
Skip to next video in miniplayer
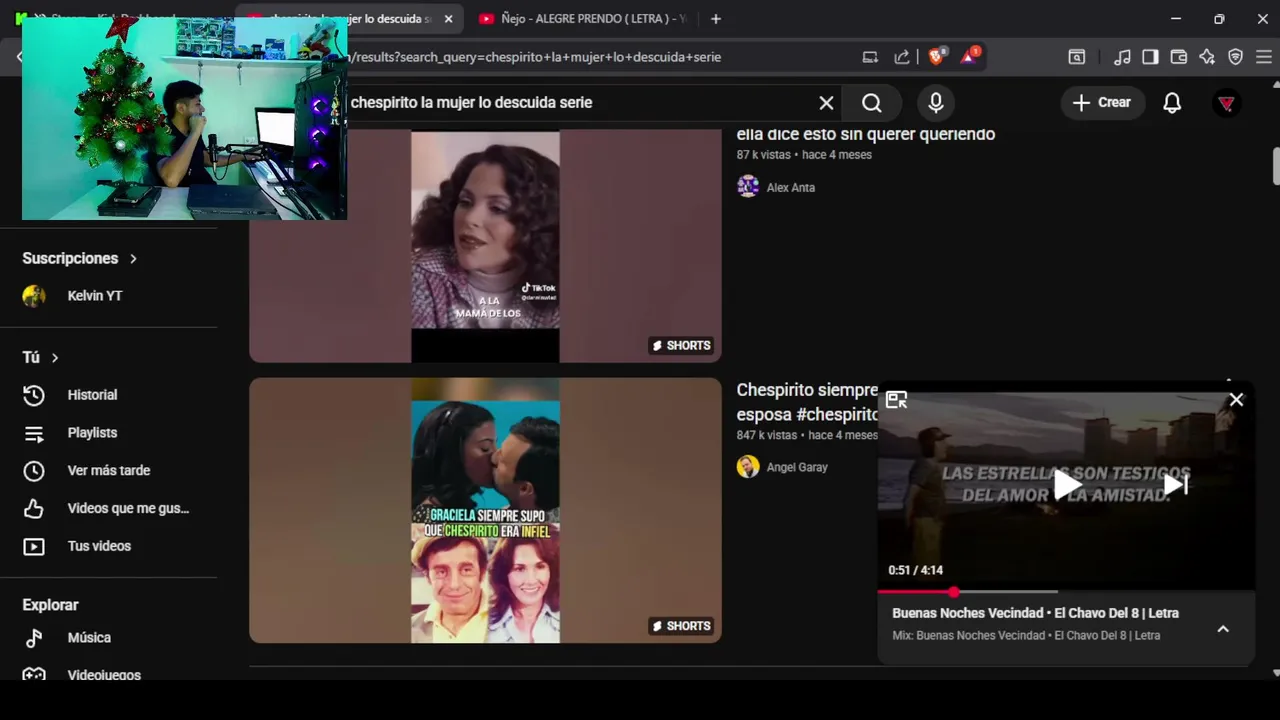(x=1176, y=485)
